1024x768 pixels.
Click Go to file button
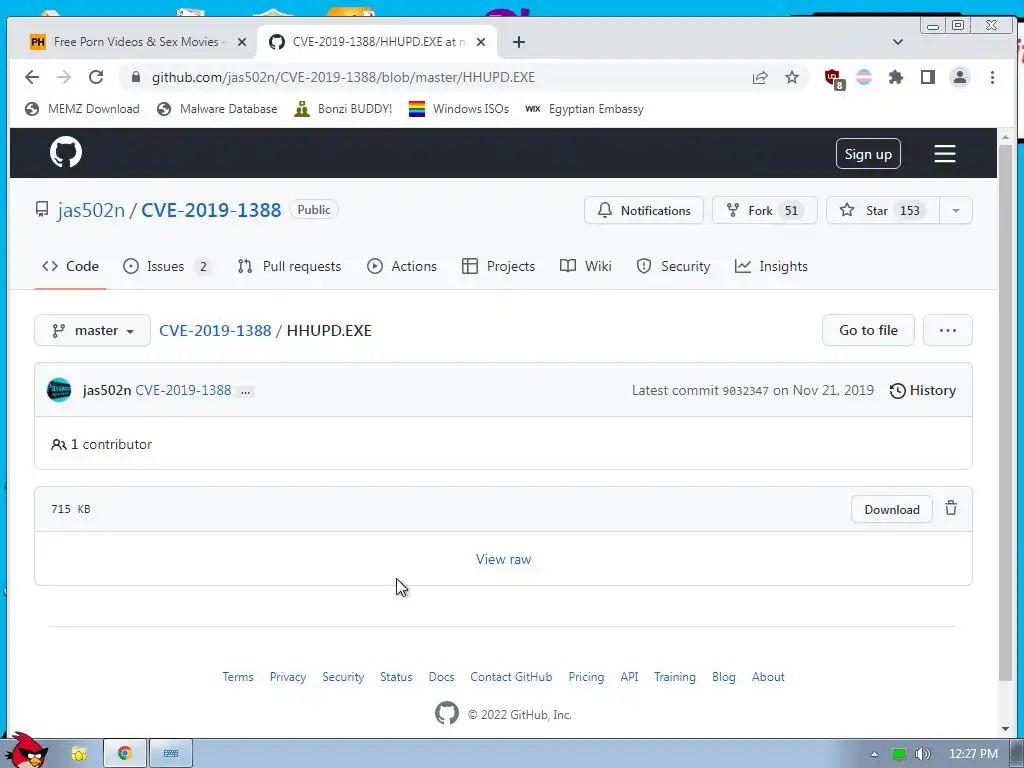868,330
